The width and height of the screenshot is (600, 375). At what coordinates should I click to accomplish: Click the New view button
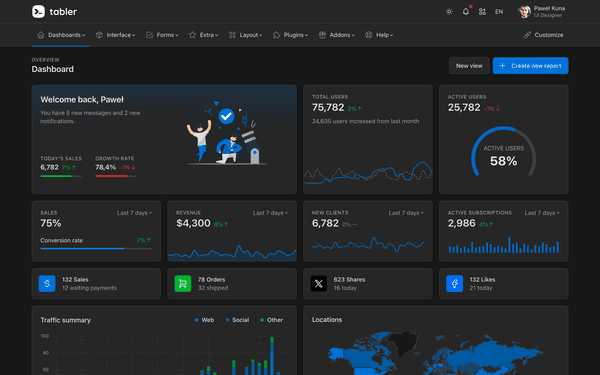[469, 66]
